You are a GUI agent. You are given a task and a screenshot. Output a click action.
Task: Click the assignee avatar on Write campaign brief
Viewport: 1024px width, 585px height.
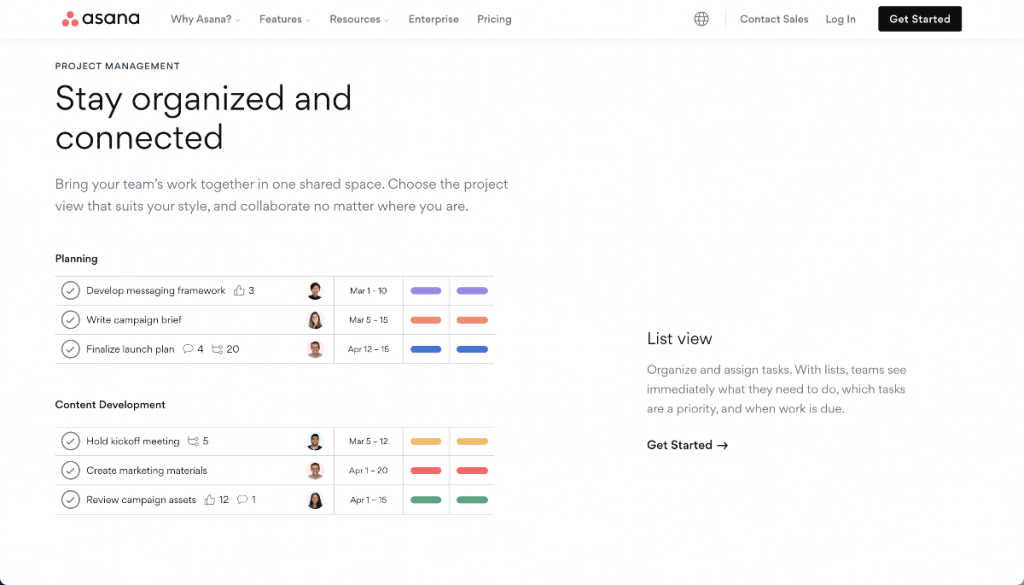(x=316, y=319)
